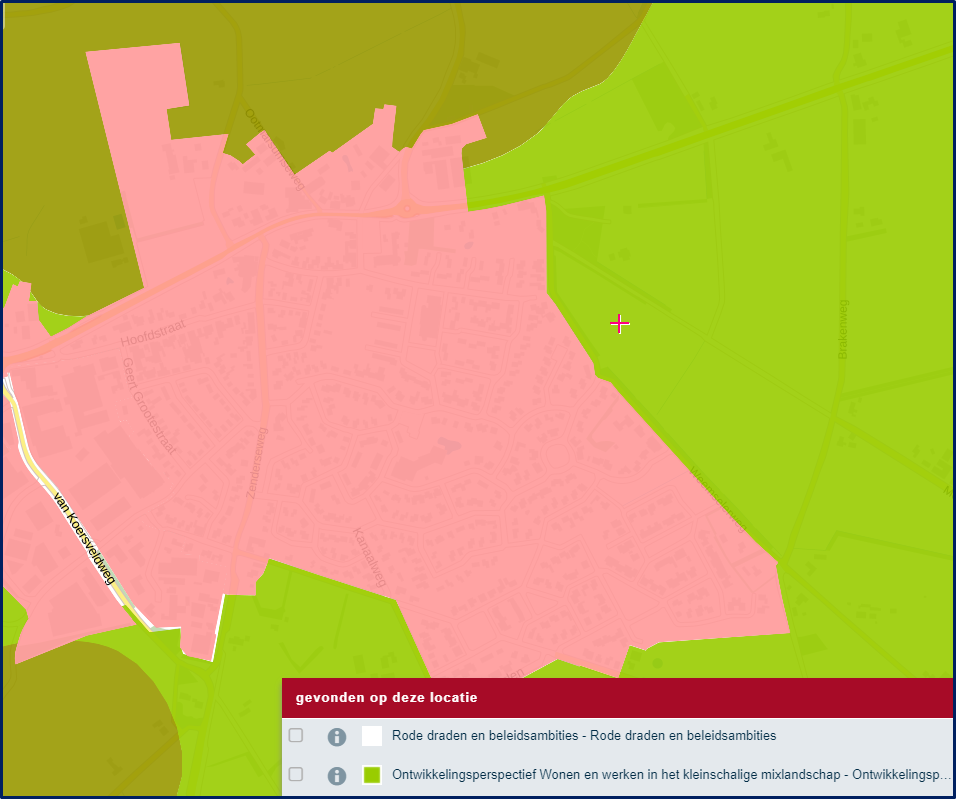
Task: Open Ontwikkelingsperspectief Wonen en werken layer text
Action: click(670, 775)
